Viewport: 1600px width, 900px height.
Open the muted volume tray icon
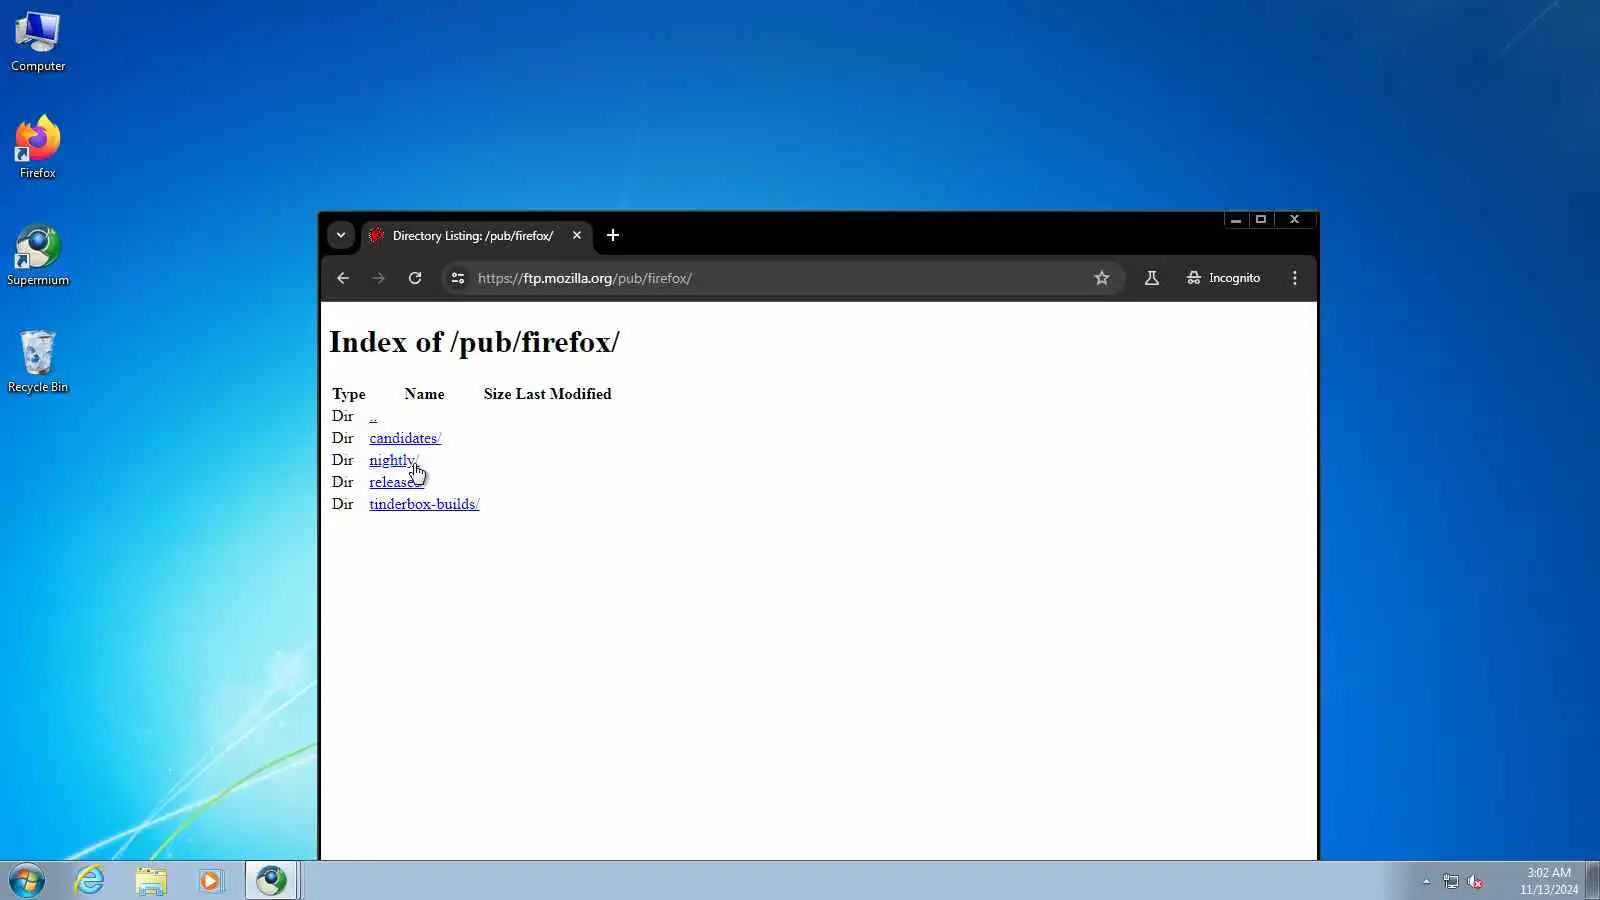(x=1475, y=882)
